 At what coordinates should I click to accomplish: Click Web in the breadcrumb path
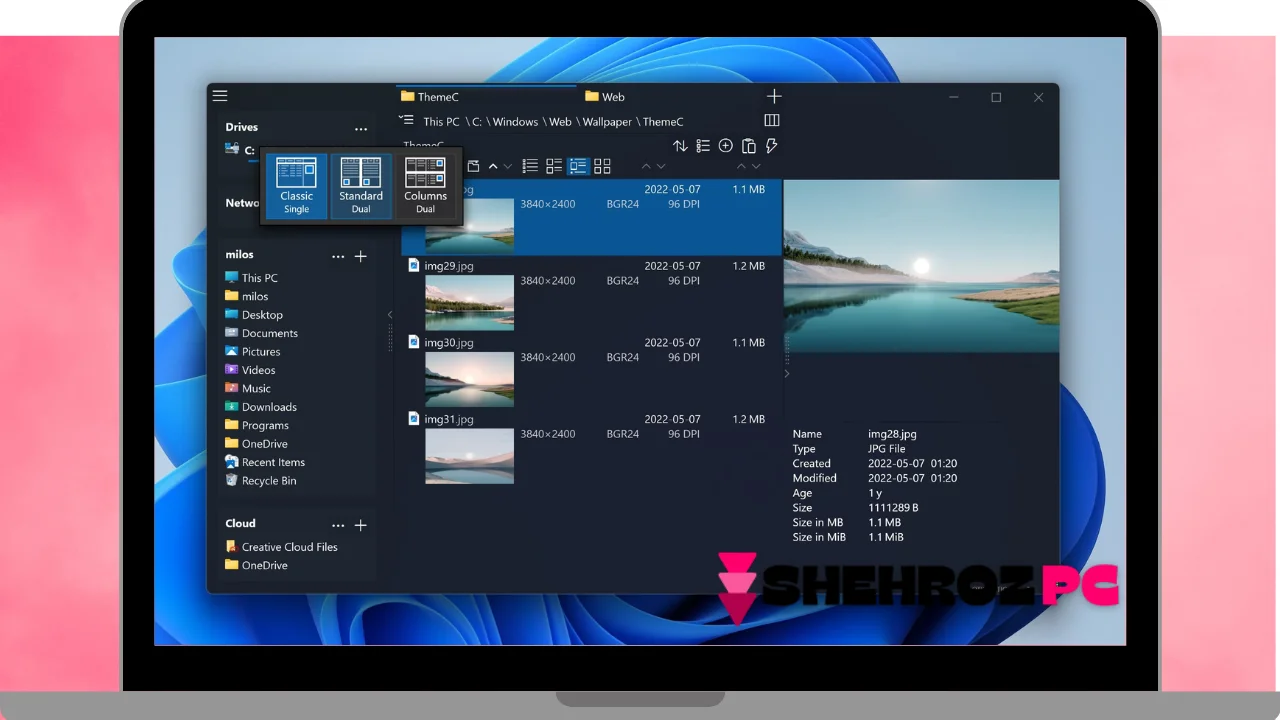pyautogui.click(x=560, y=122)
